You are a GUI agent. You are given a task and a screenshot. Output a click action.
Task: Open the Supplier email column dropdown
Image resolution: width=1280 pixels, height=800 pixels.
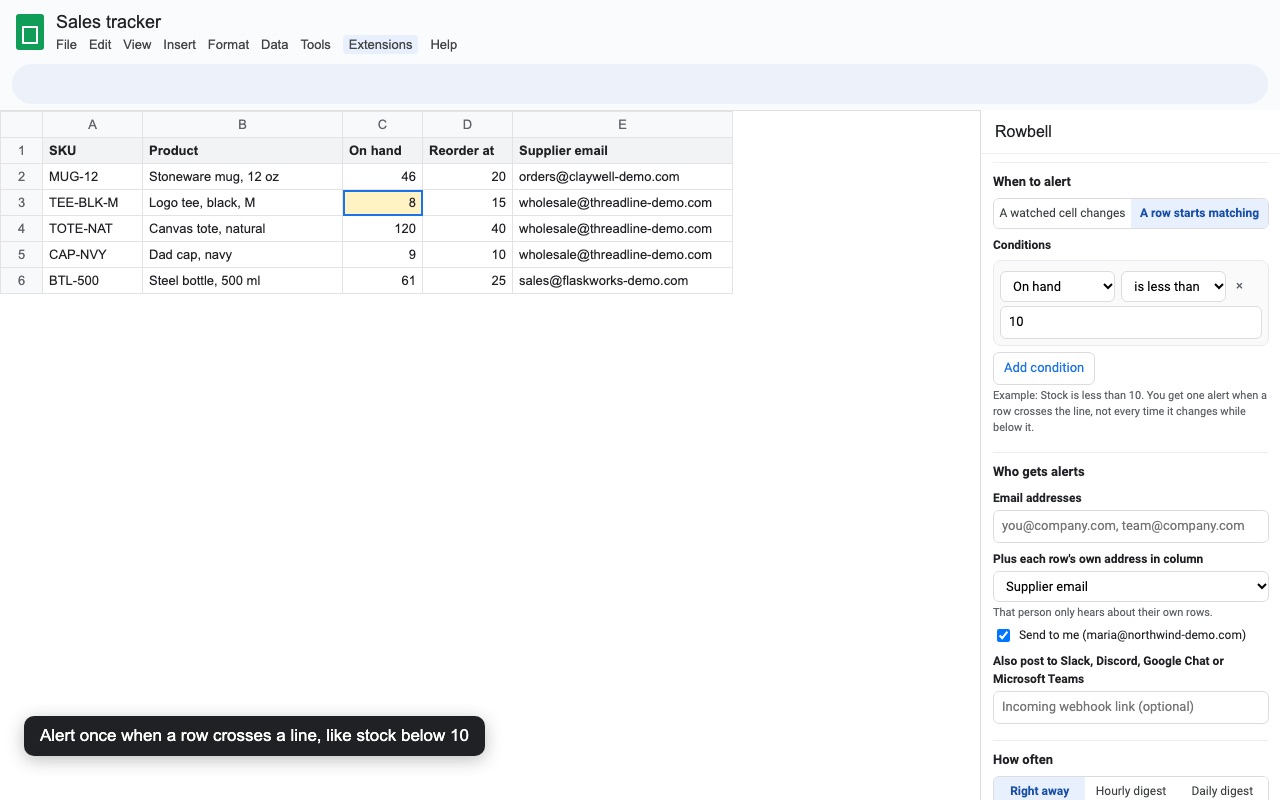[1130, 586]
